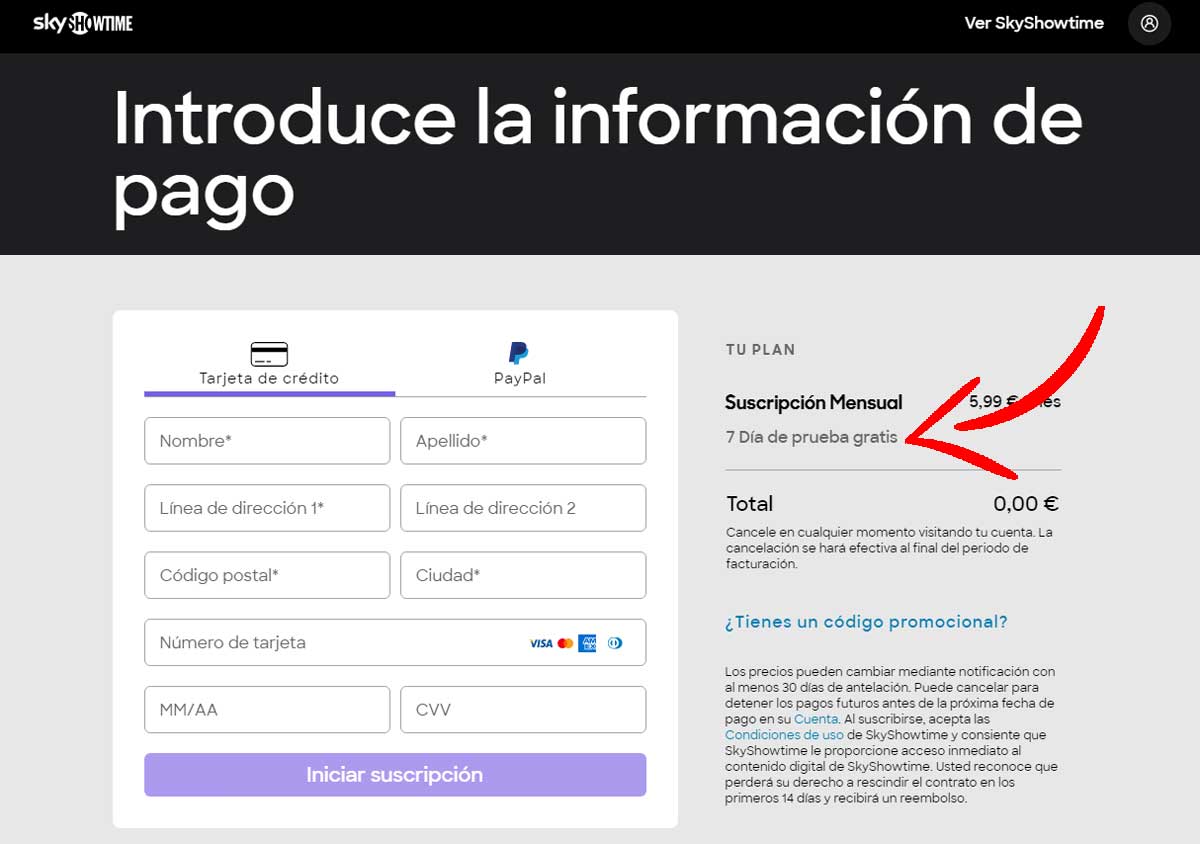Screen dimensions: 1200x844
Task: Switch to the PayPal payment tab
Action: pyautogui.click(x=520, y=366)
